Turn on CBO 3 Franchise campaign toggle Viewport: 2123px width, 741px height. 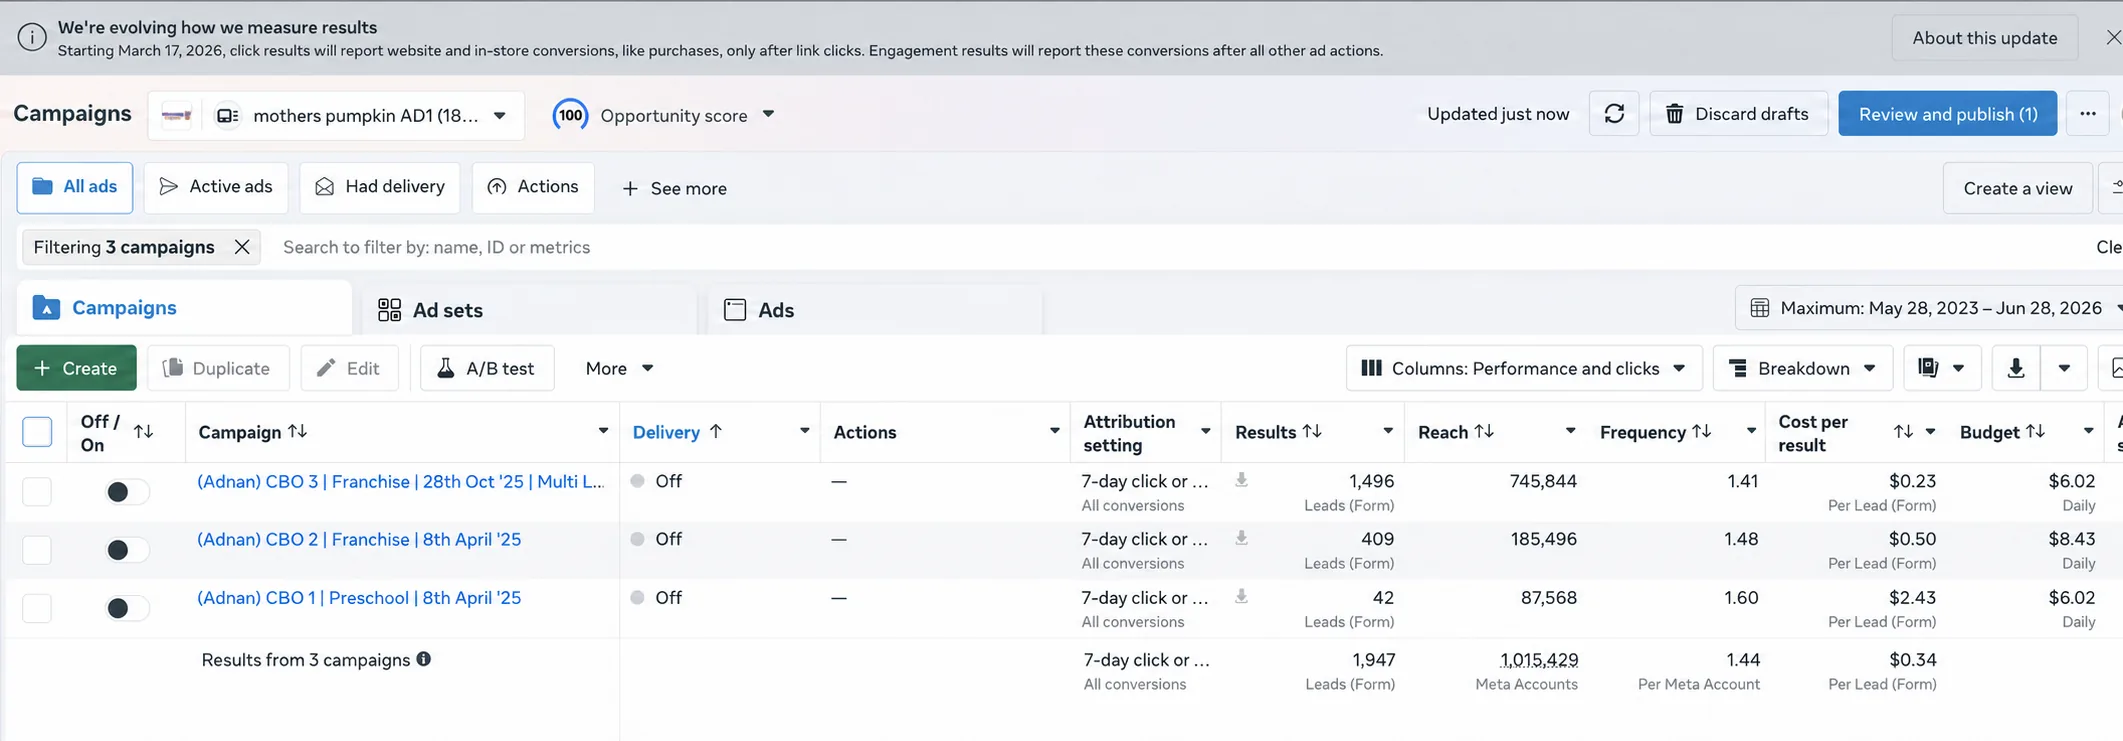tap(127, 491)
